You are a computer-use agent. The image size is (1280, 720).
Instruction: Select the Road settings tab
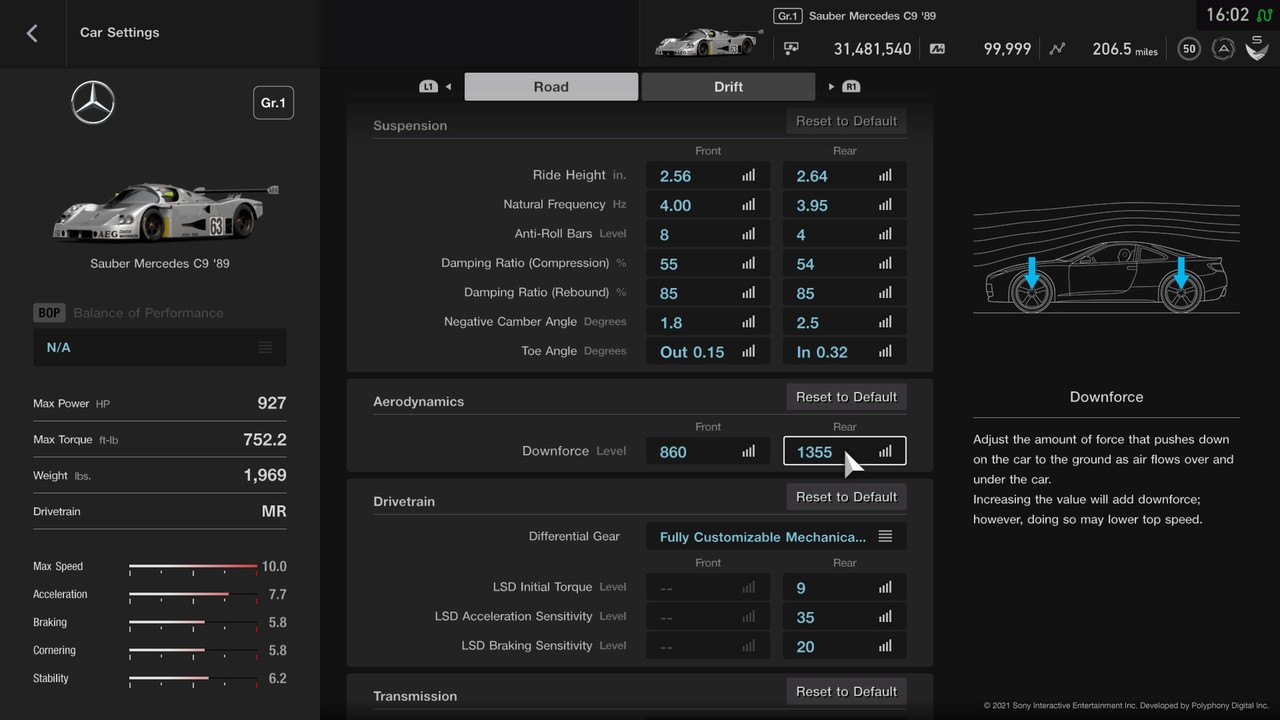(x=551, y=87)
